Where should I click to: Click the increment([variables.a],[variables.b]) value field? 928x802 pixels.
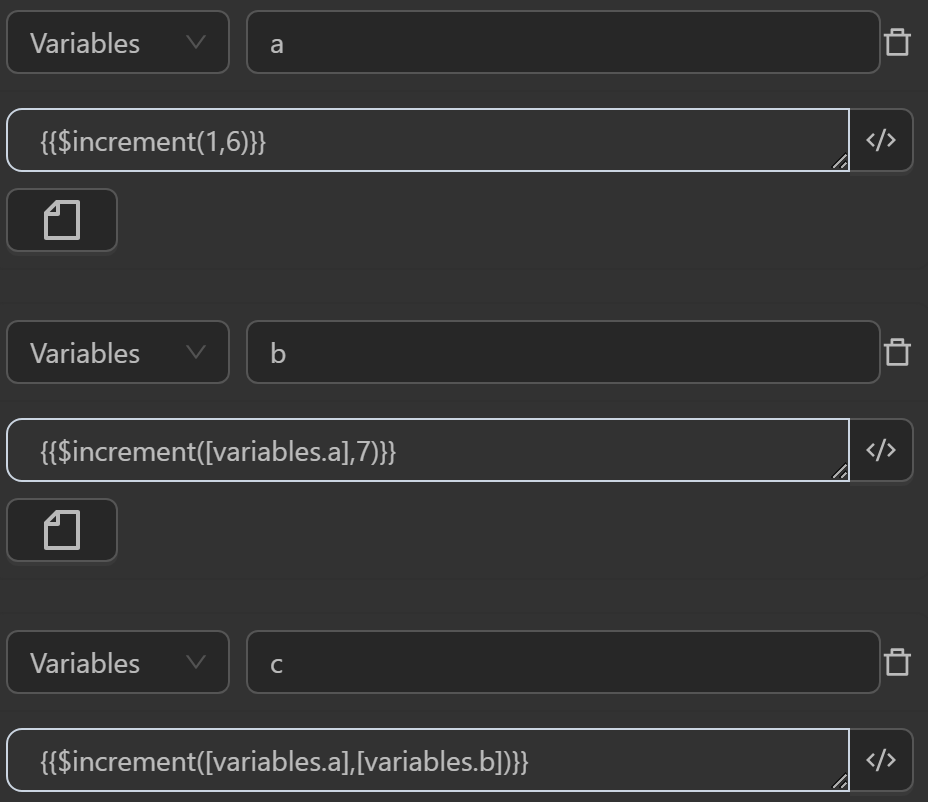click(x=427, y=760)
